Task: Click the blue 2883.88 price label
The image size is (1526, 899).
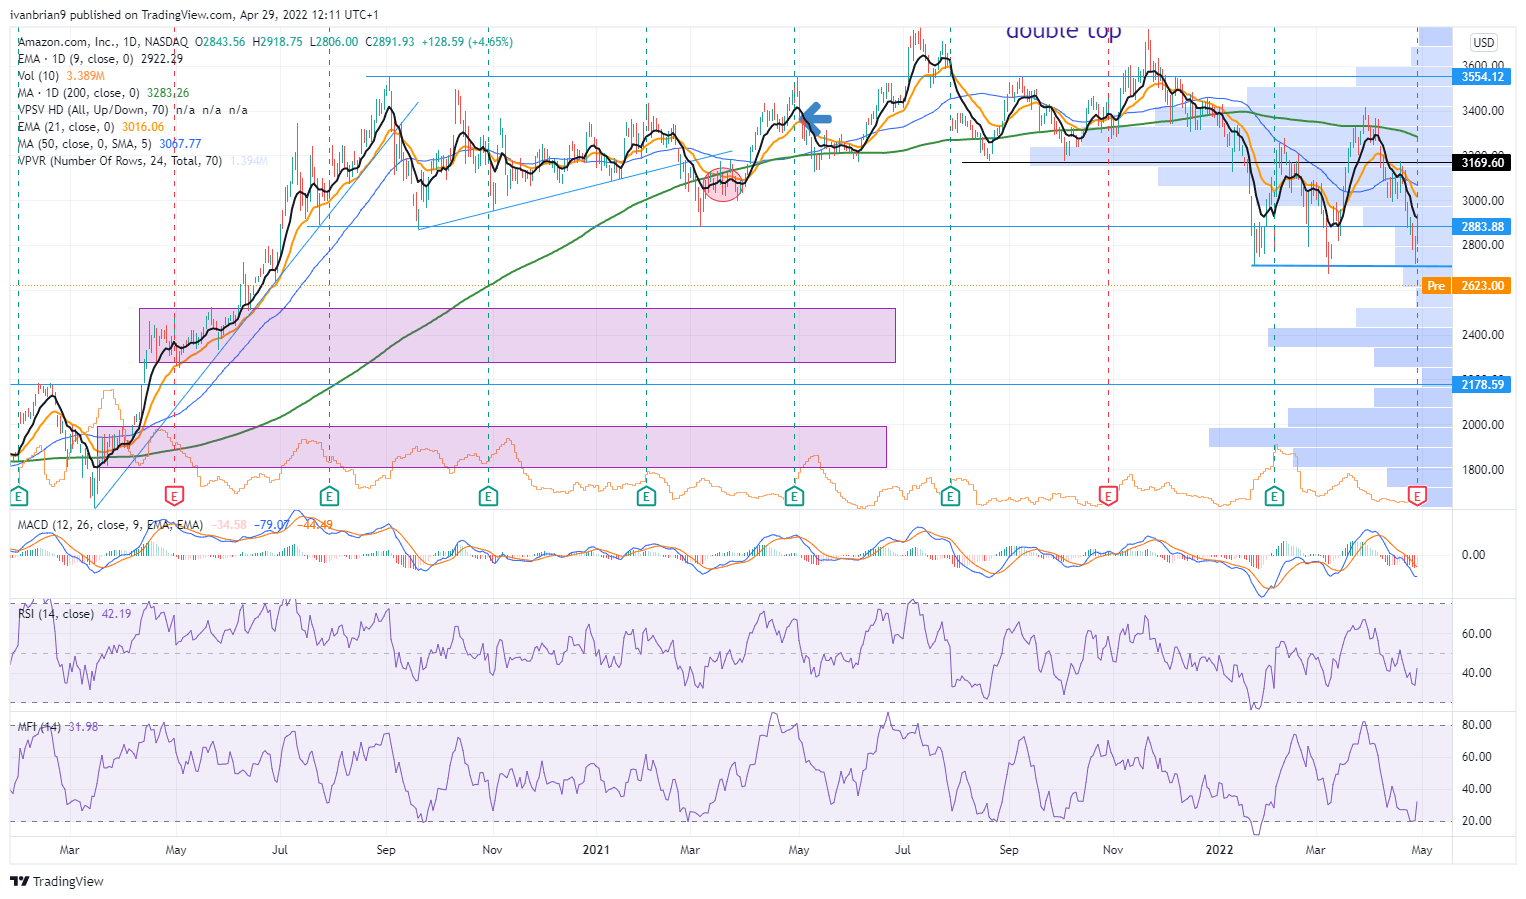Action: 1482,227
